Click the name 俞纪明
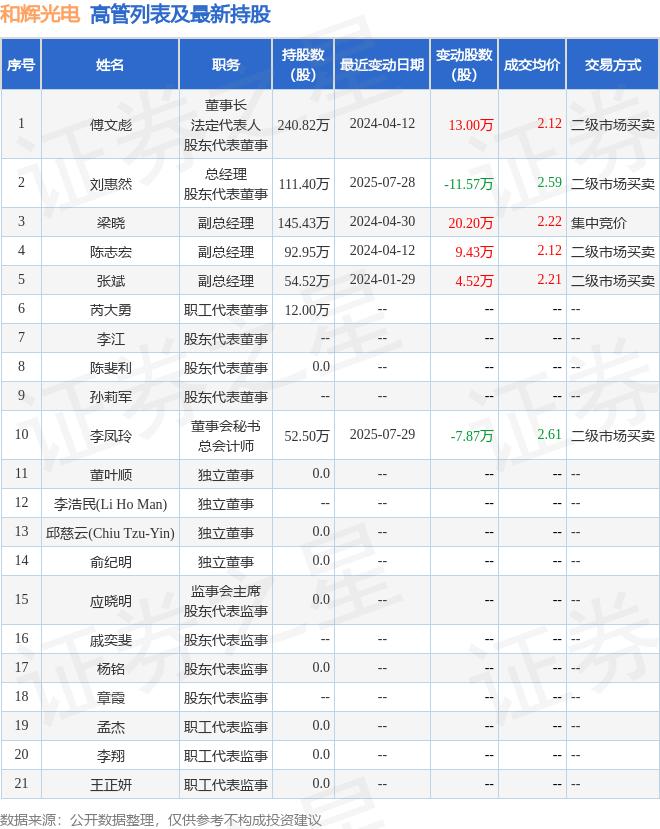The image size is (660, 829). coord(111,562)
